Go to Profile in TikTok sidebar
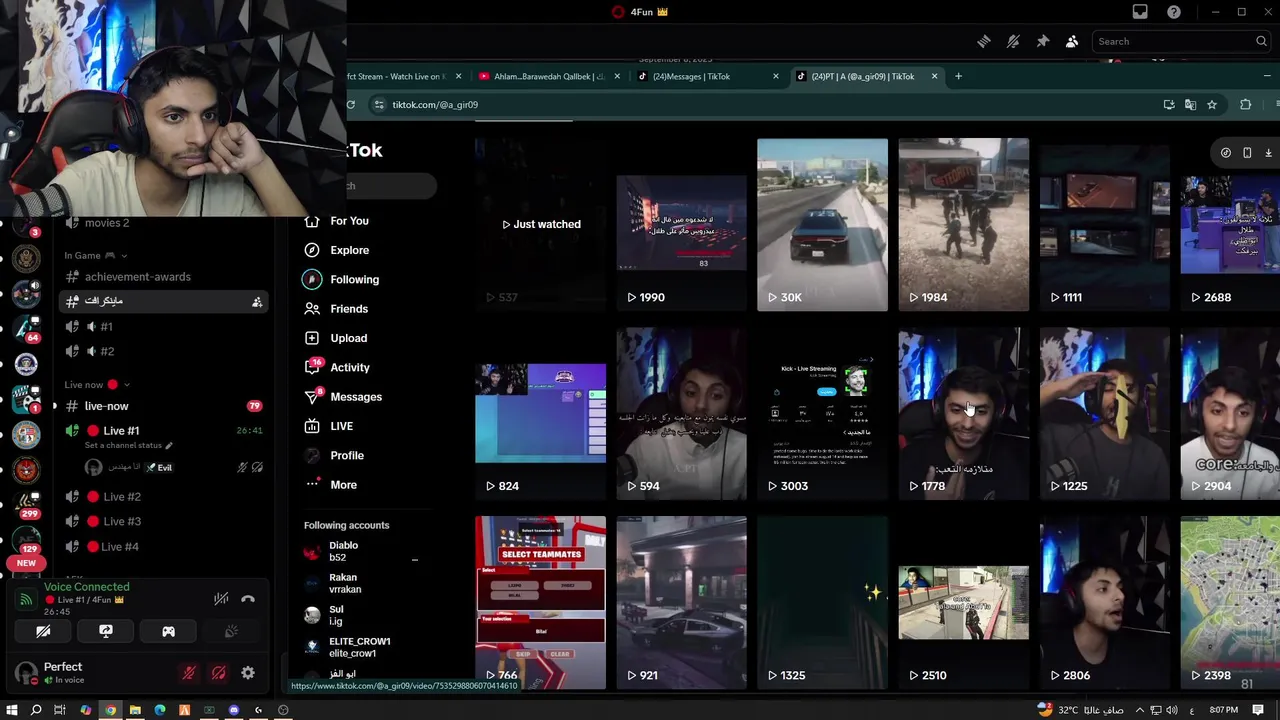Image resolution: width=1280 pixels, height=720 pixels. tap(346, 455)
